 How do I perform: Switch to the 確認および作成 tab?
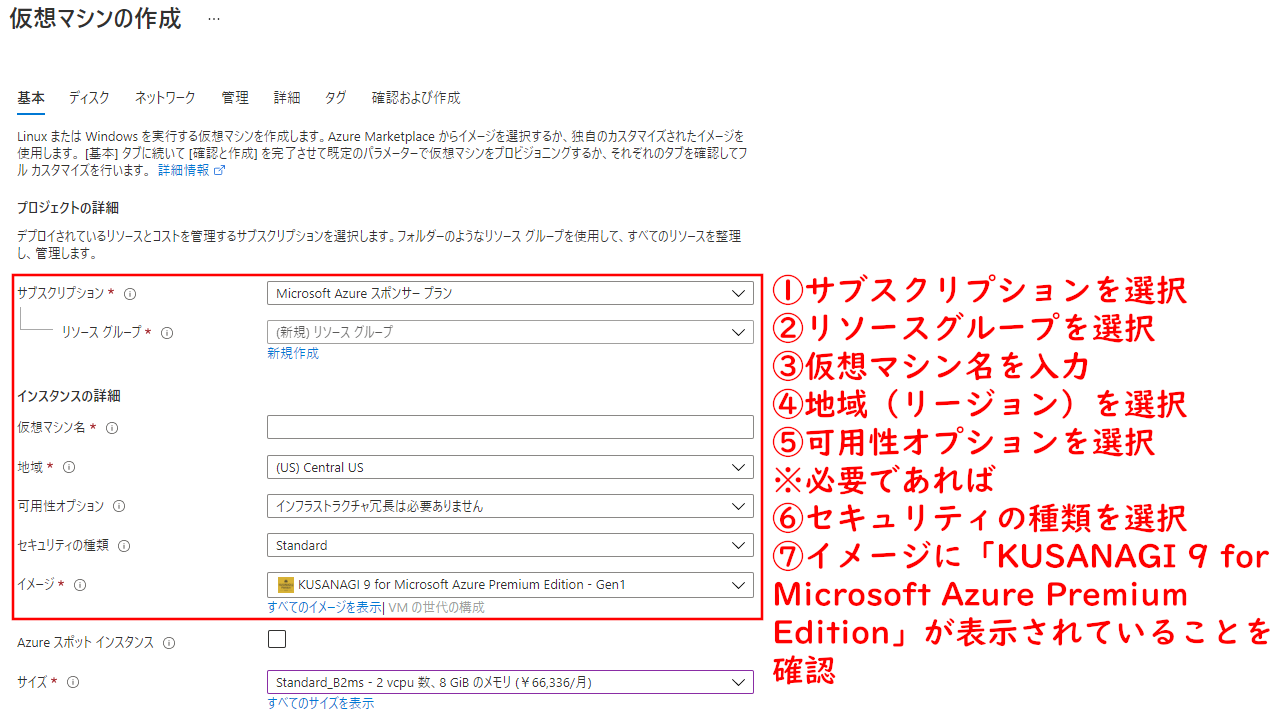(416, 98)
